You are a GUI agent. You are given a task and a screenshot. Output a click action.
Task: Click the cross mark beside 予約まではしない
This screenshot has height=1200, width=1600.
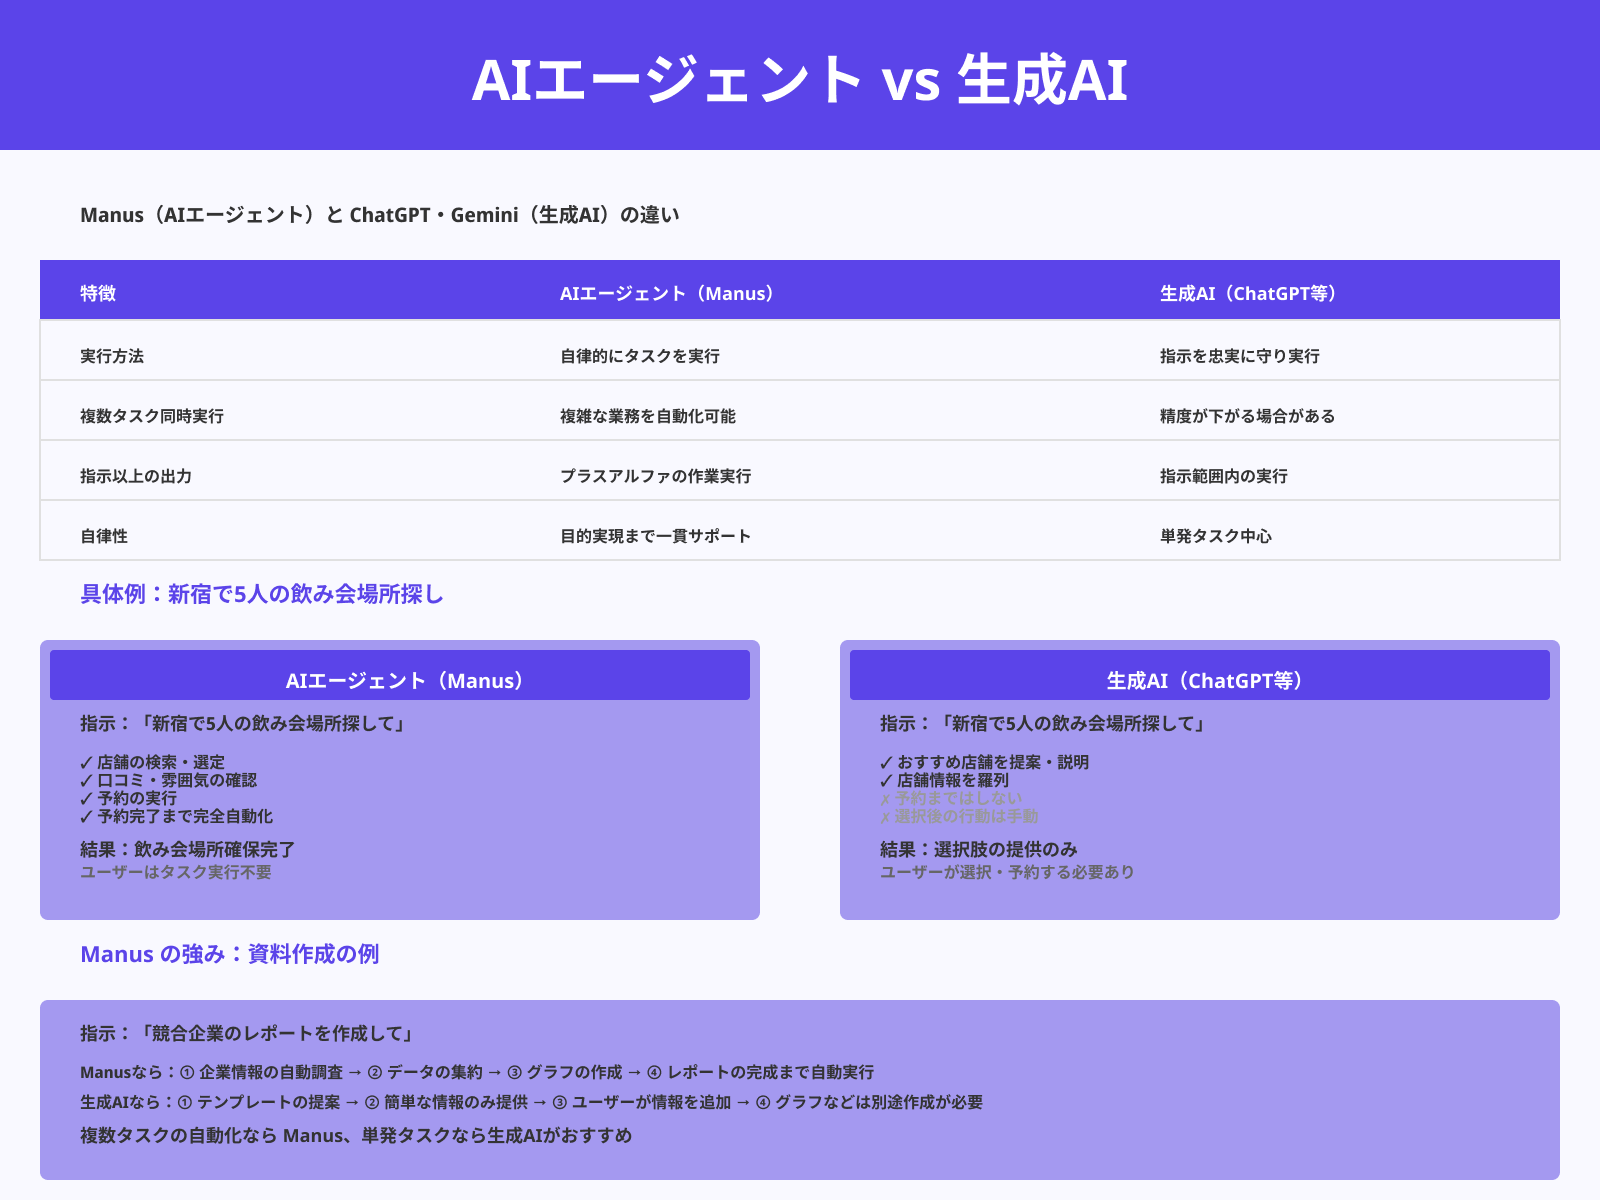884,798
